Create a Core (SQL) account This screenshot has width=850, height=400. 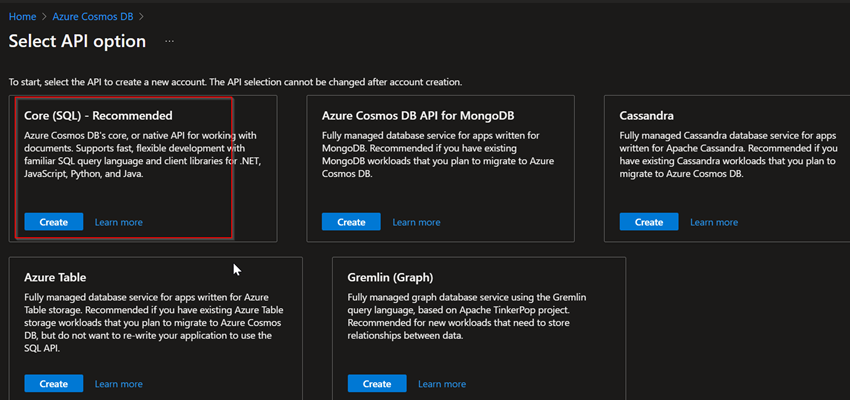tap(54, 222)
